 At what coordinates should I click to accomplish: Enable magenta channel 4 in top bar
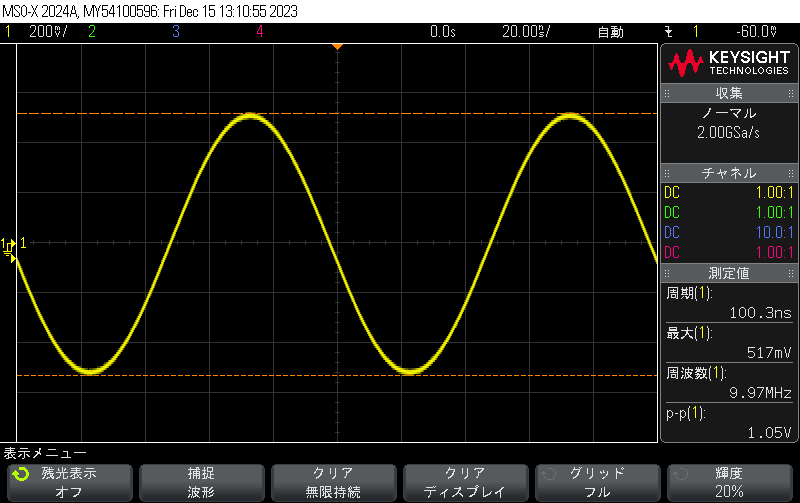coord(259,31)
